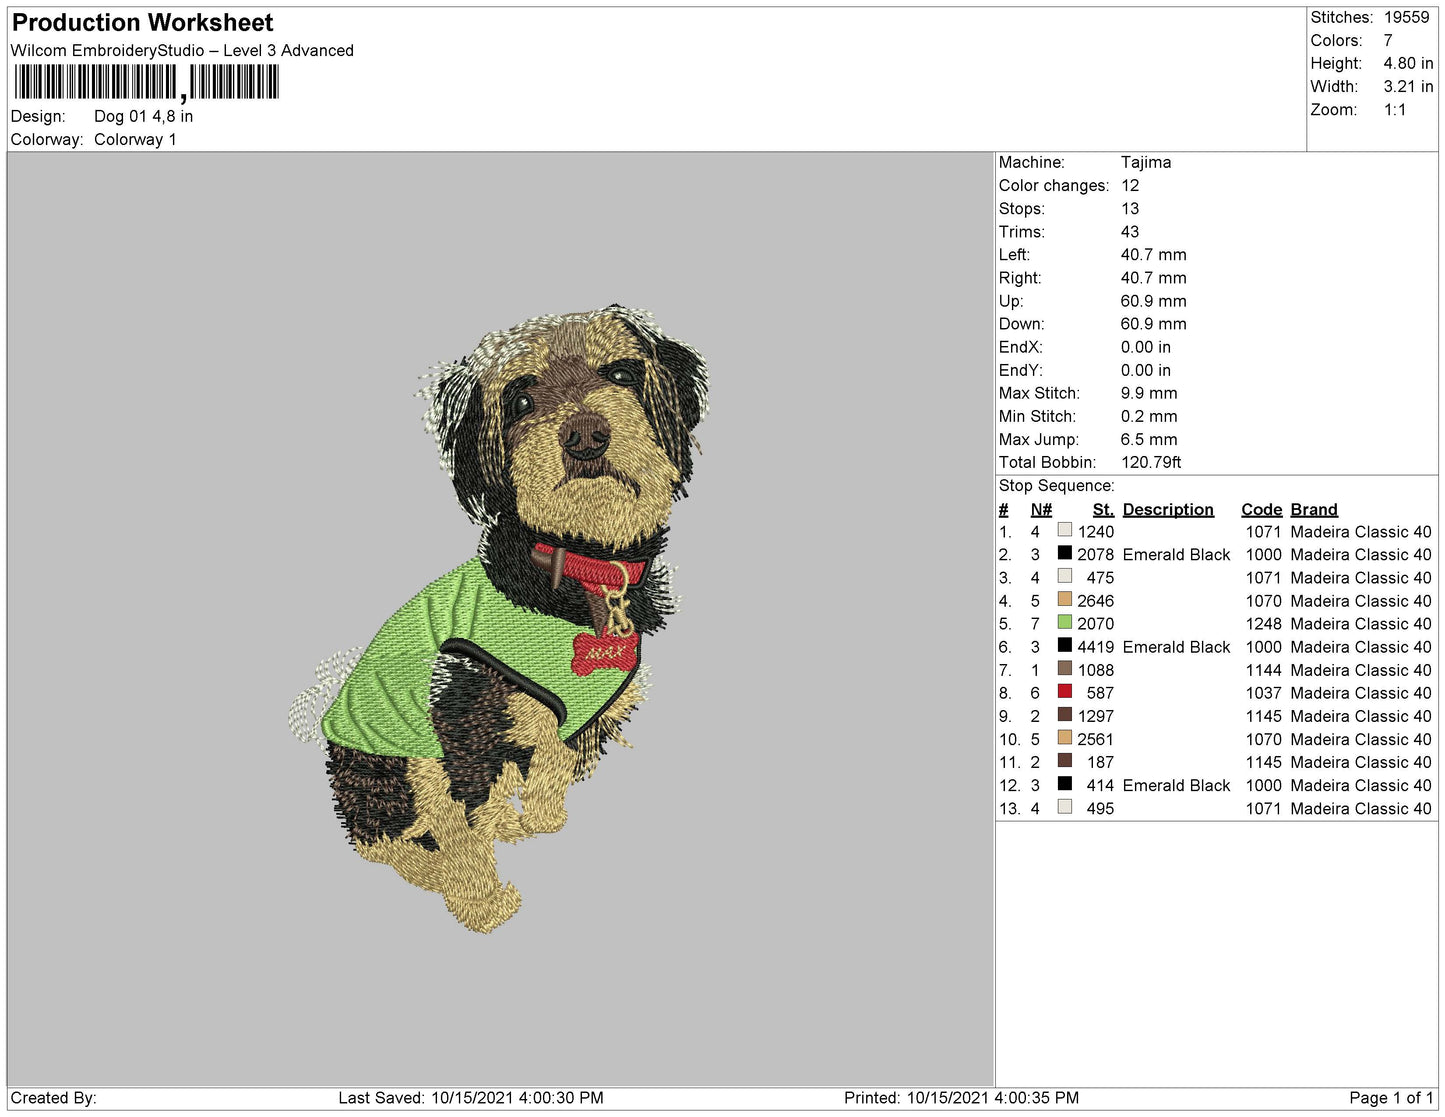Click 'Emerald Black' in stop row 12
Screen dimensions: 1445x1117
pyautogui.click(x=1176, y=785)
